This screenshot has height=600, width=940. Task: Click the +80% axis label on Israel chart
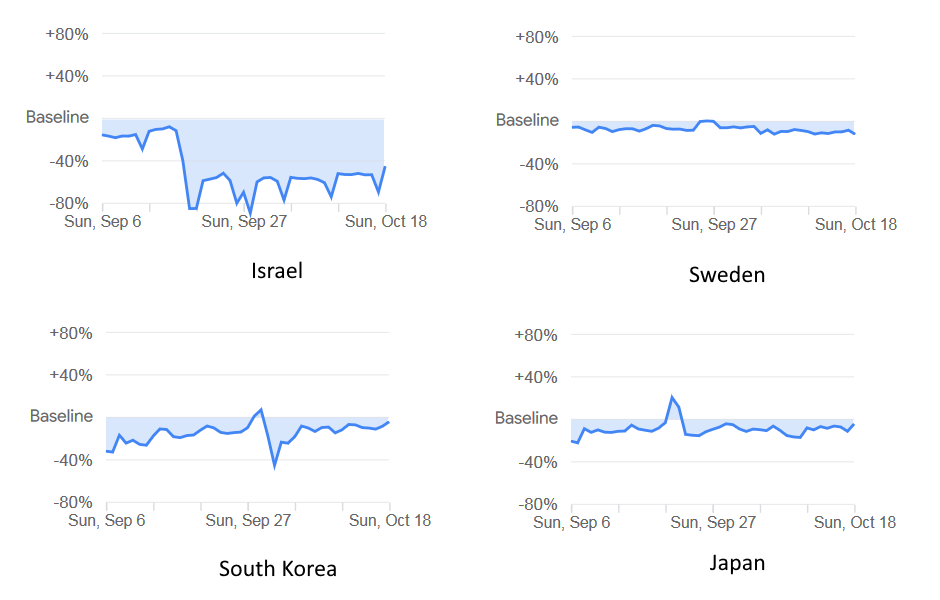(x=67, y=33)
